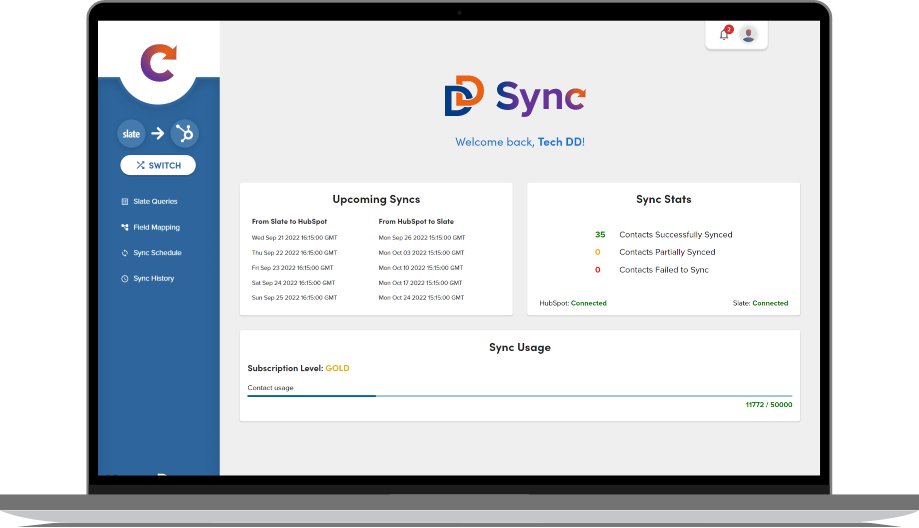Click From HubSpot to Slate column header
Viewport: 919px width, 528px height.
point(416,222)
